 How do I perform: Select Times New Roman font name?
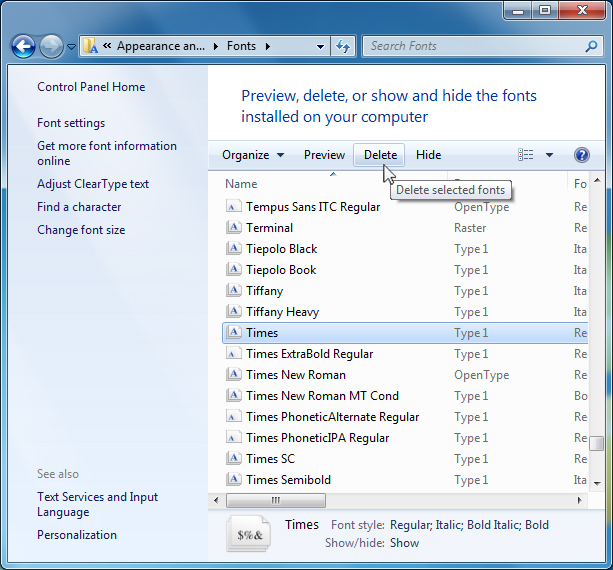click(x=296, y=375)
